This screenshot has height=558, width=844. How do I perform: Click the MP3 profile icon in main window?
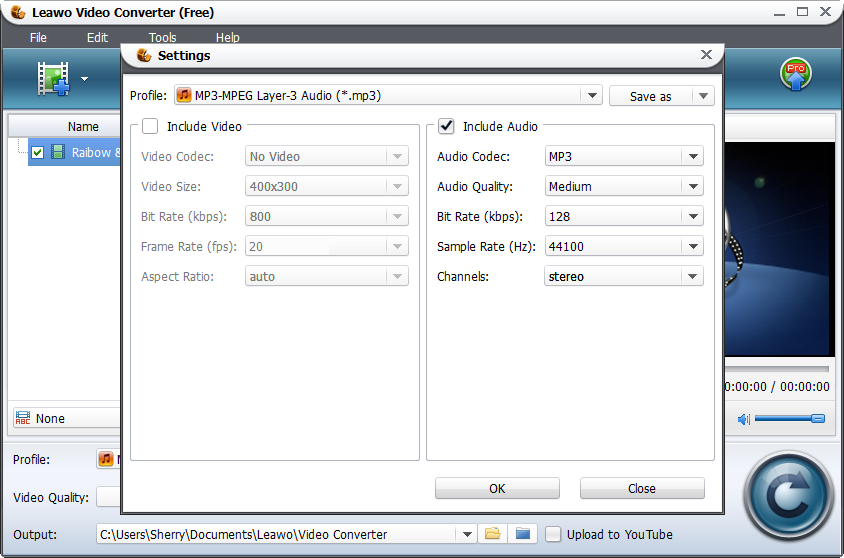pos(106,459)
